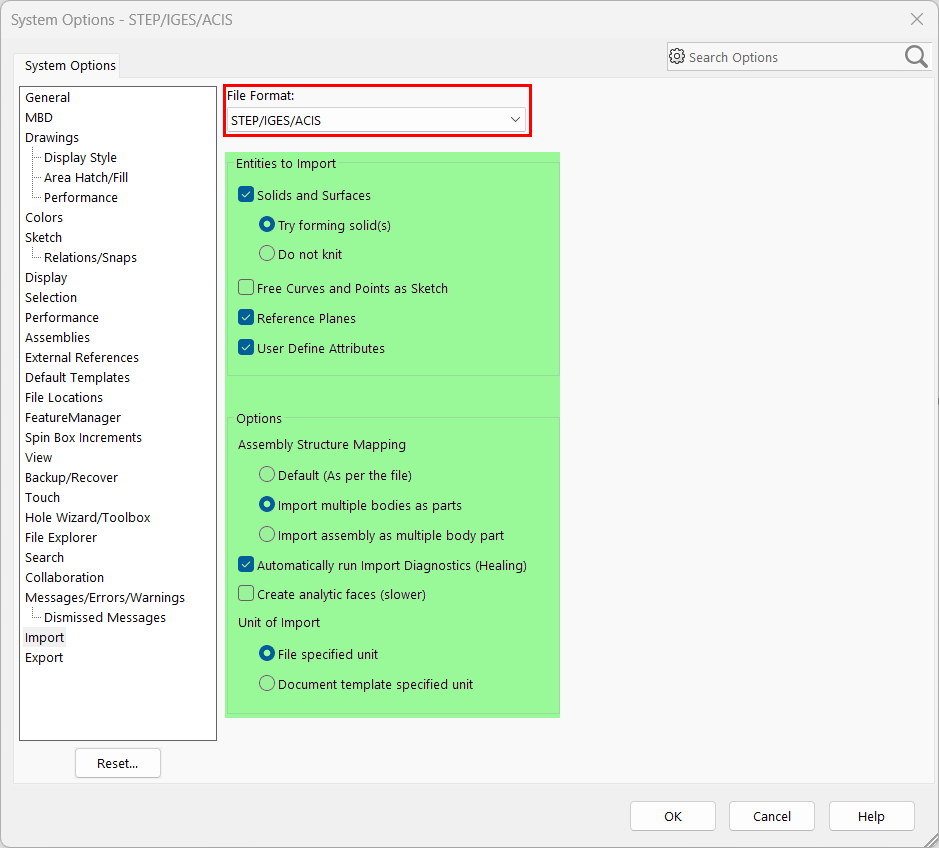Close the System Options dialog
The image size is (939, 848).
coord(916,19)
